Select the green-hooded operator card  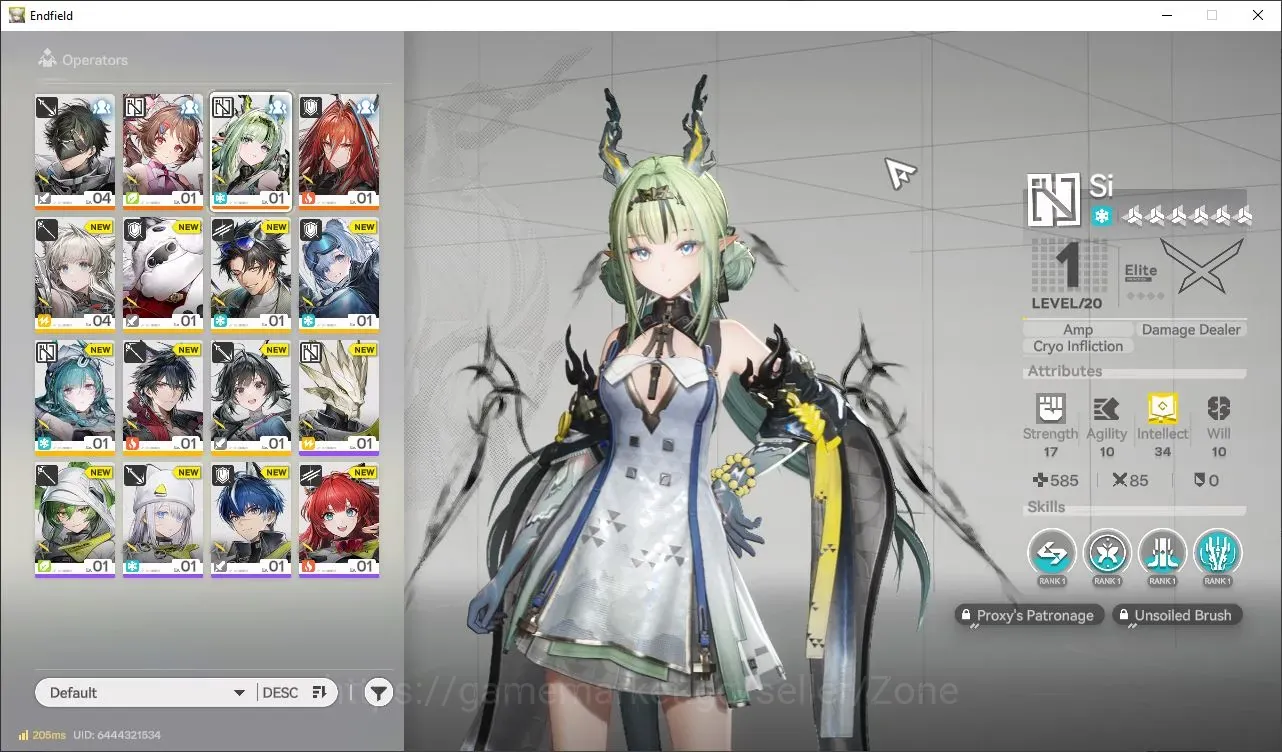75,520
